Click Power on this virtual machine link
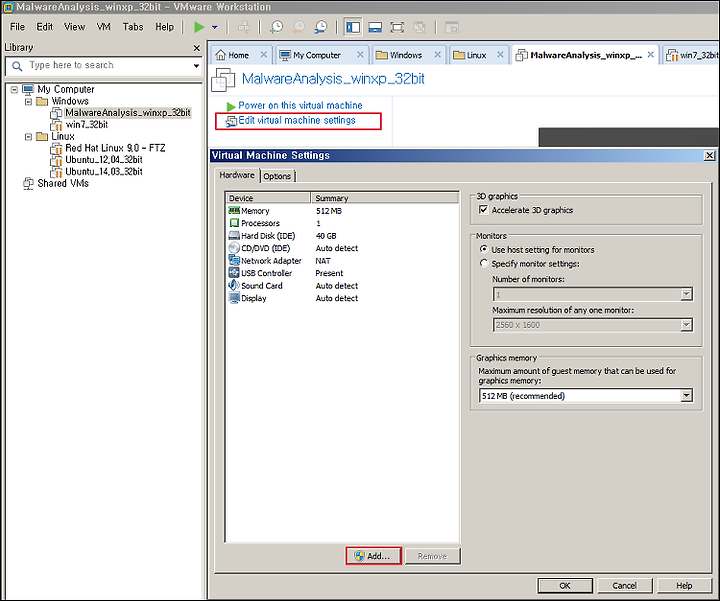 pos(300,106)
